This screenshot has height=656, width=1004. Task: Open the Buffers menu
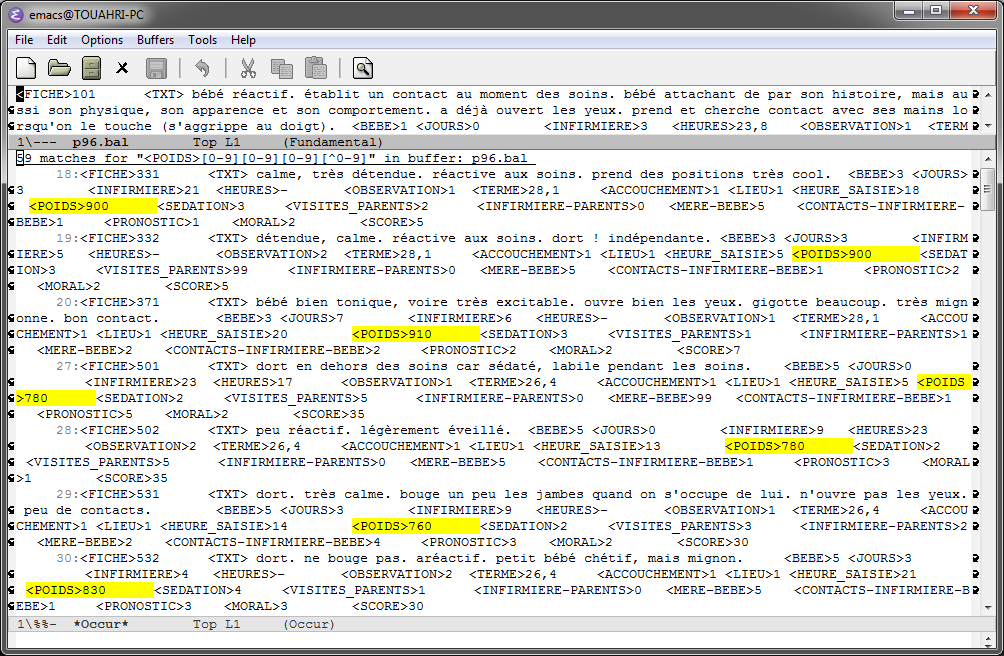155,40
